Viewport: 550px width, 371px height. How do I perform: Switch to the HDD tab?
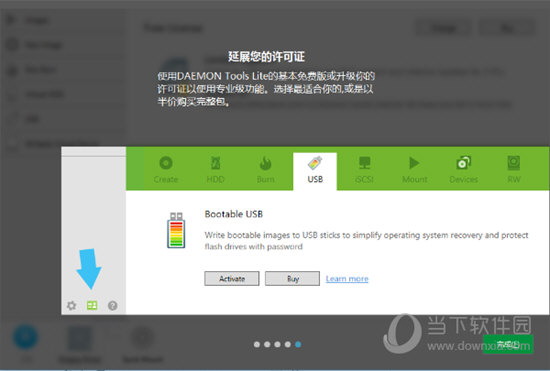tap(215, 170)
